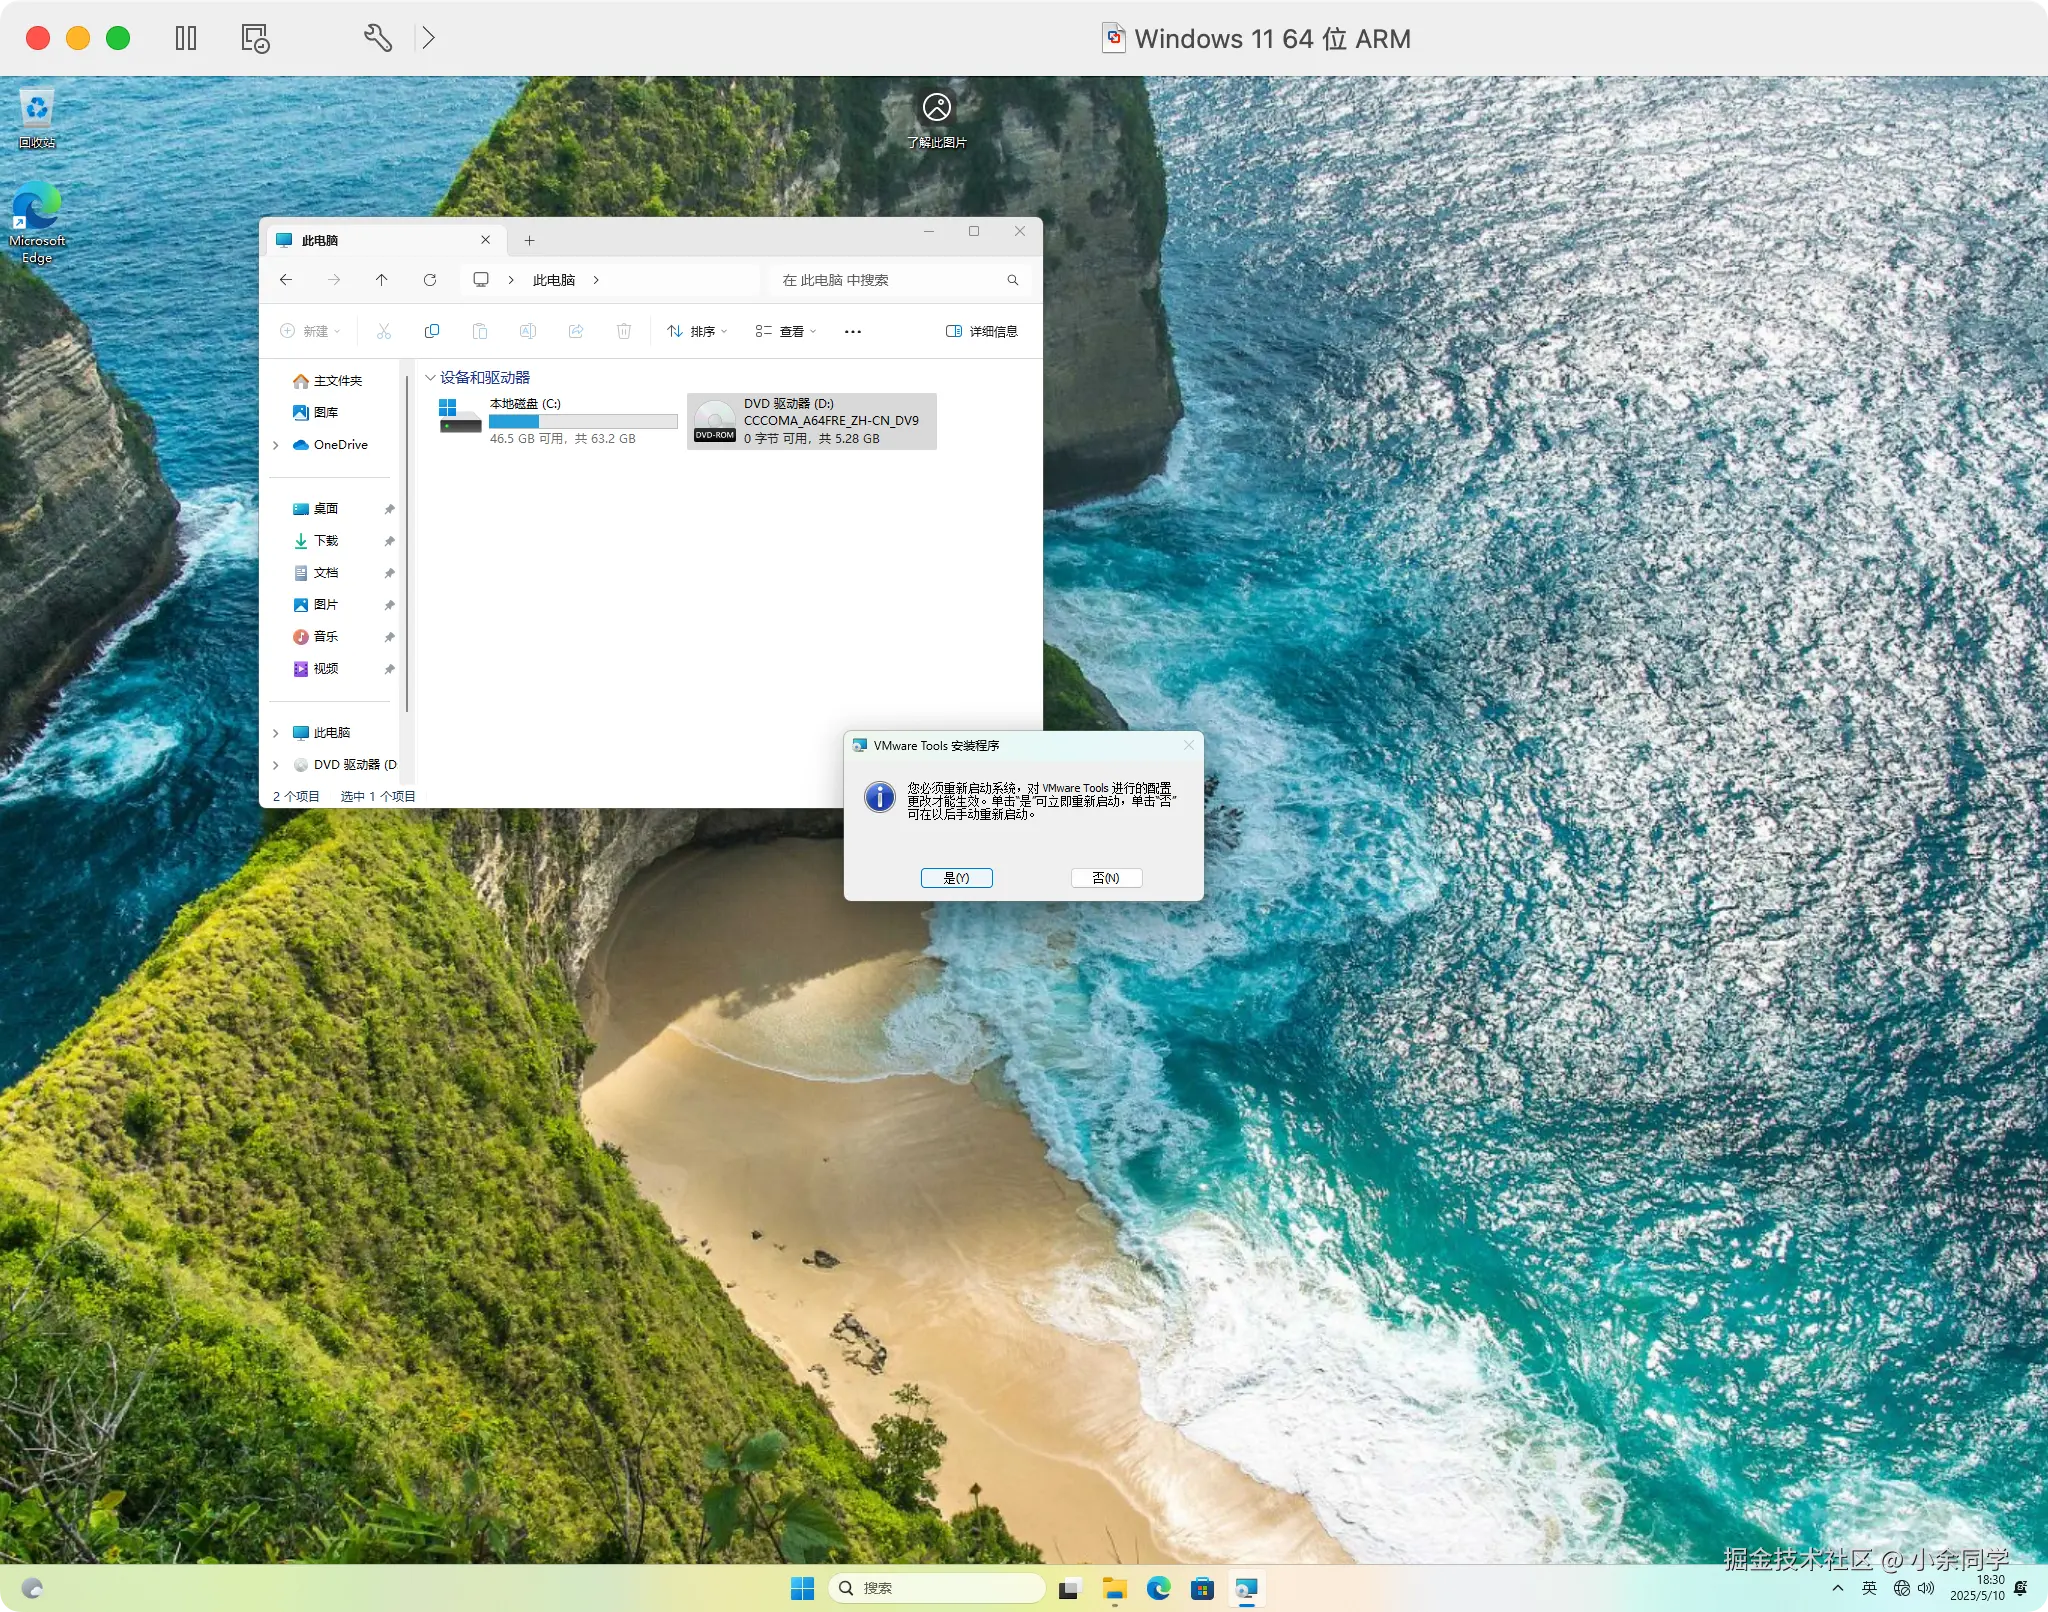Open Microsoft Store from the taskbar

coord(1202,1588)
